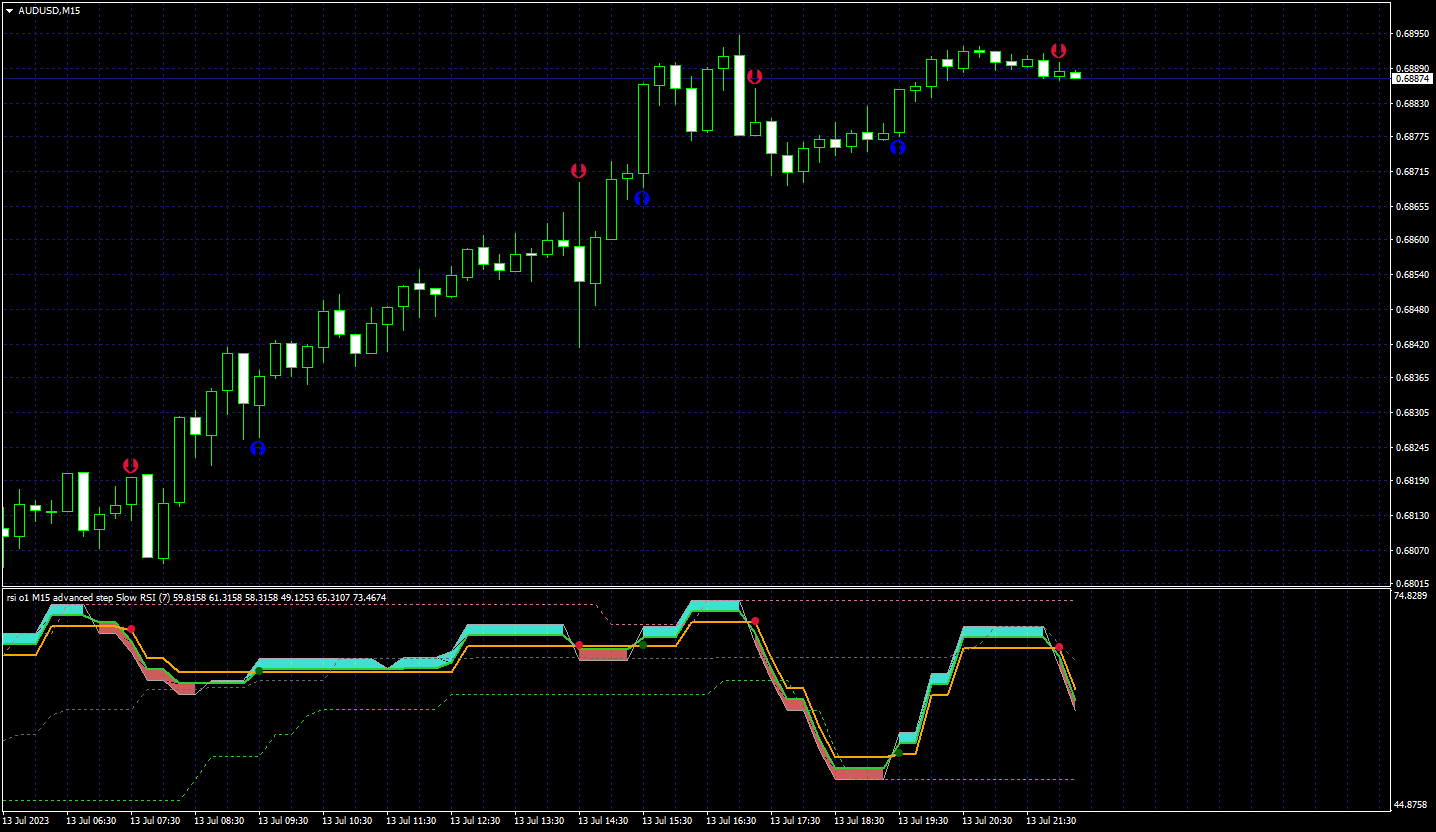Click the 13 Jul 2023 date label
Viewport: 1436px width, 832px height.
tap(26, 821)
